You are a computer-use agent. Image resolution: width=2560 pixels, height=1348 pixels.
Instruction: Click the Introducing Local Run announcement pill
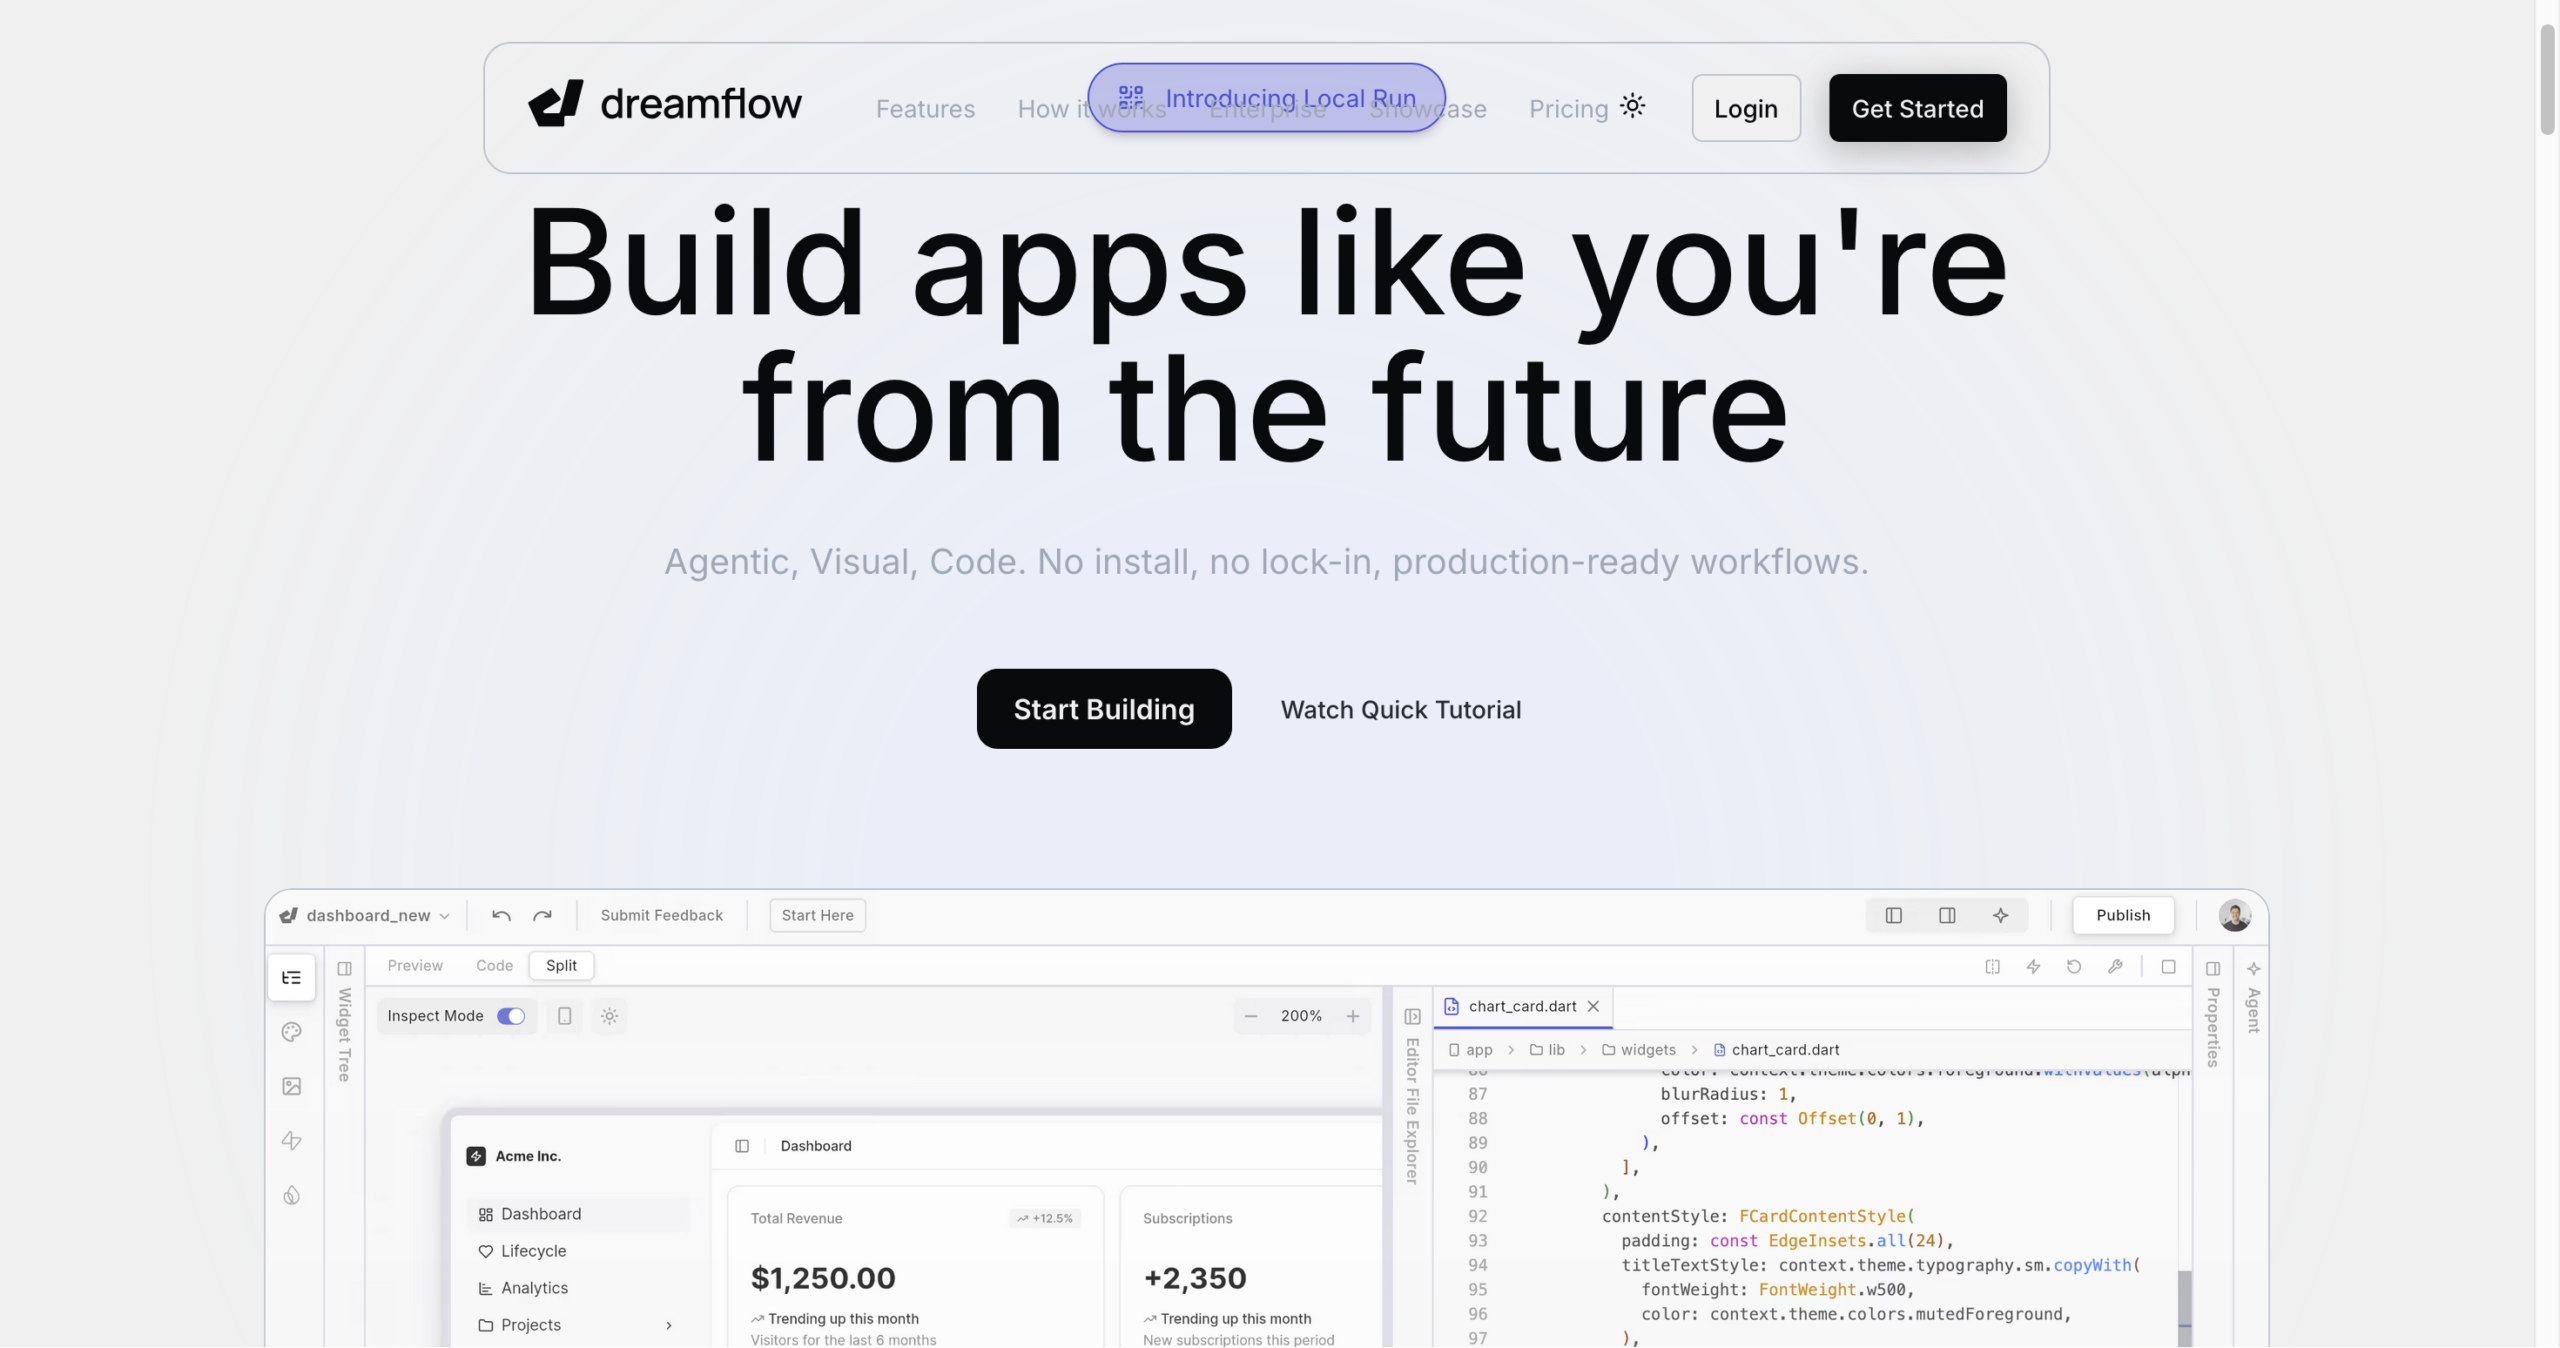[x=1266, y=98]
